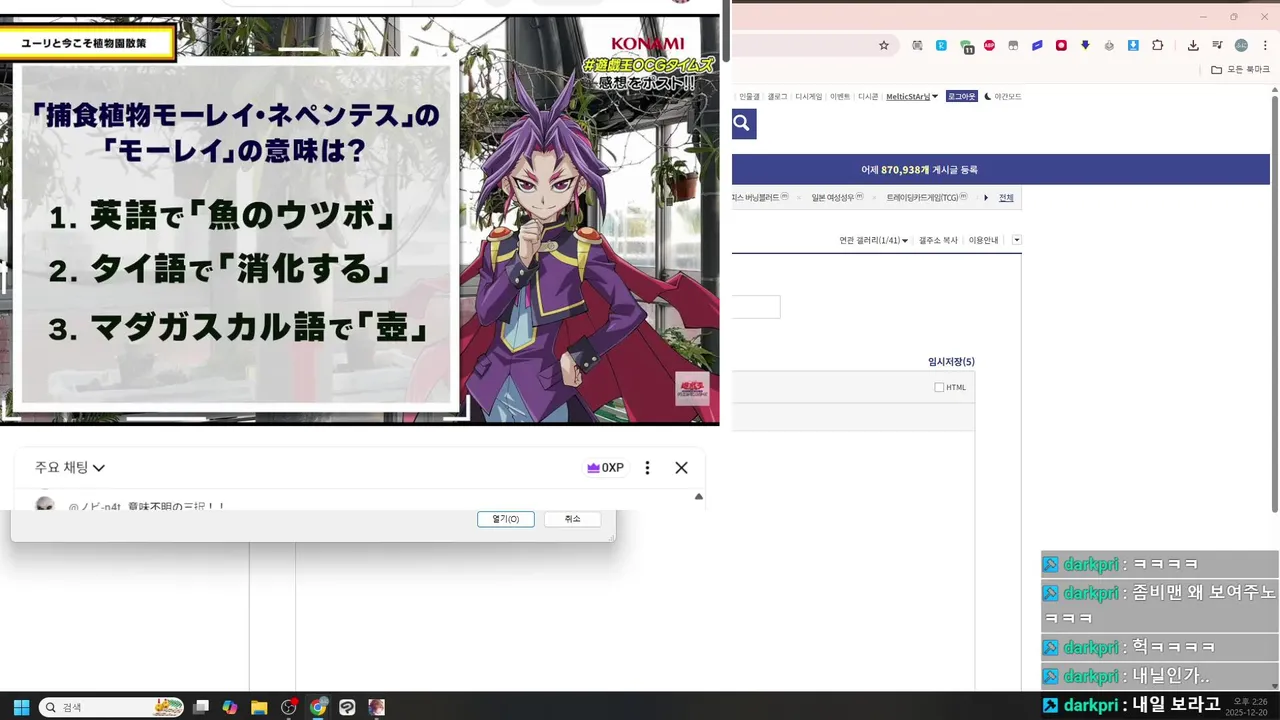Click the partially visible input box in gallery form

coord(756,307)
